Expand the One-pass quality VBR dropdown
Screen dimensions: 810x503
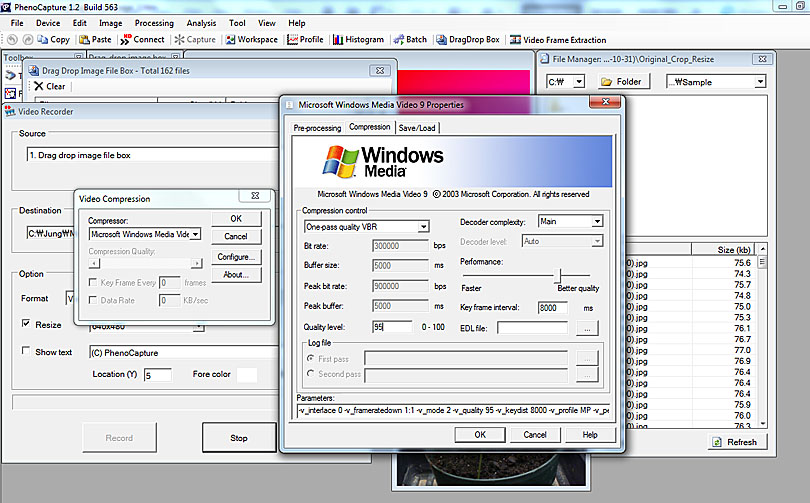pos(423,227)
